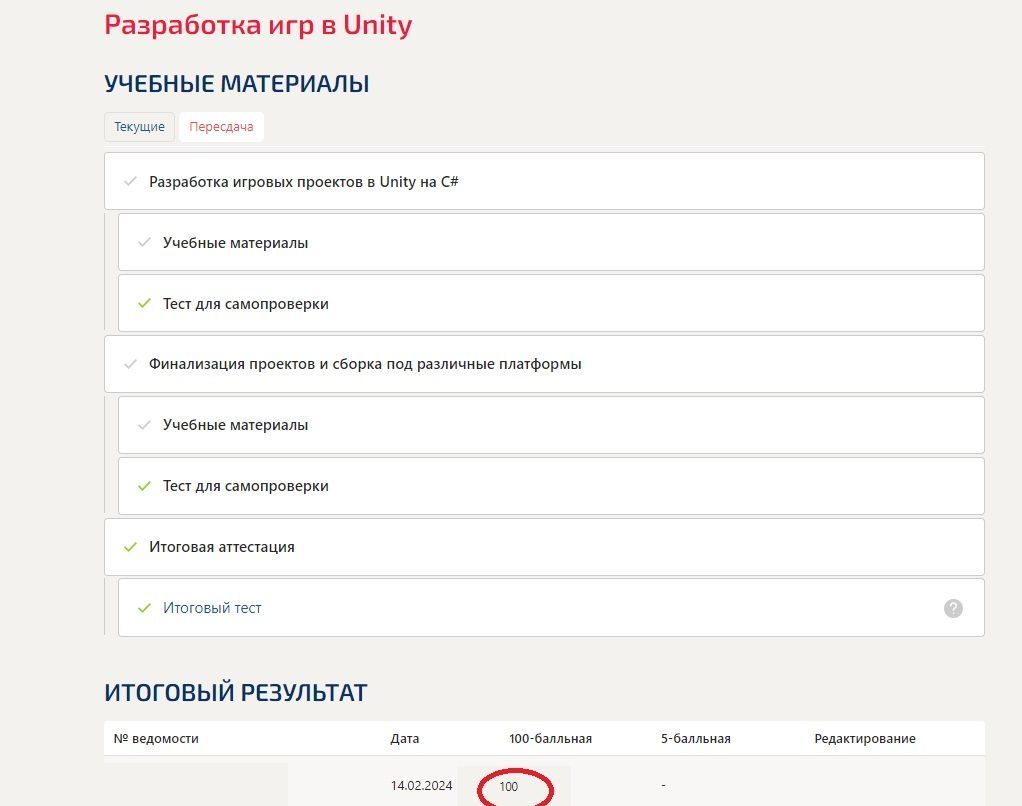
Task: Click the circled 100 score value
Action: 508,786
